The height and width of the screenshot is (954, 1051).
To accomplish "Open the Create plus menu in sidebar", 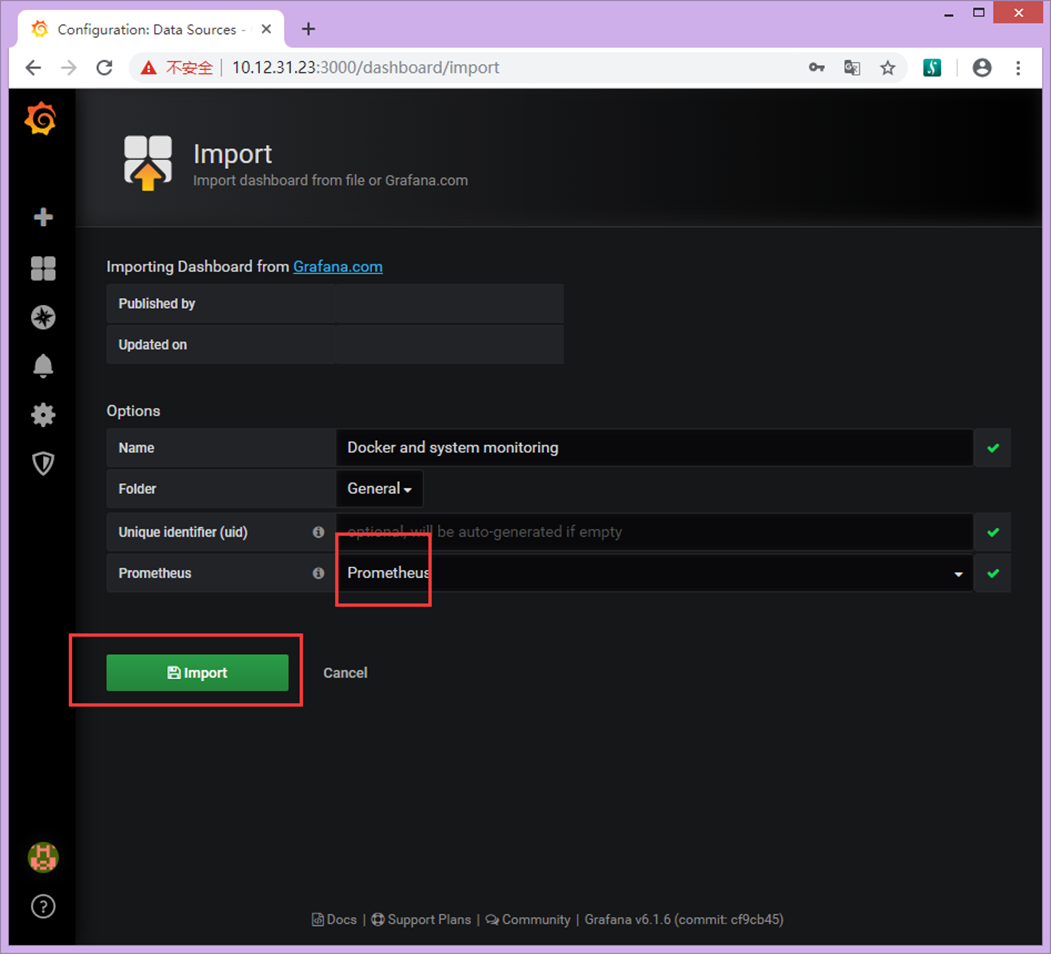I will (x=44, y=217).
